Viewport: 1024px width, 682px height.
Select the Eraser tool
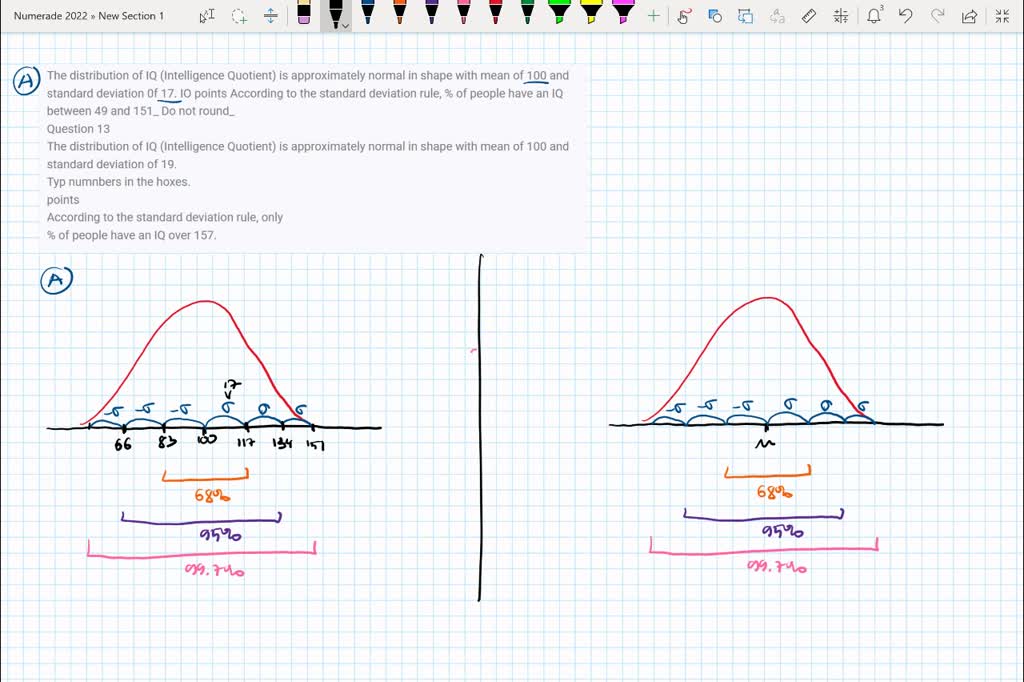click(305, 16)
